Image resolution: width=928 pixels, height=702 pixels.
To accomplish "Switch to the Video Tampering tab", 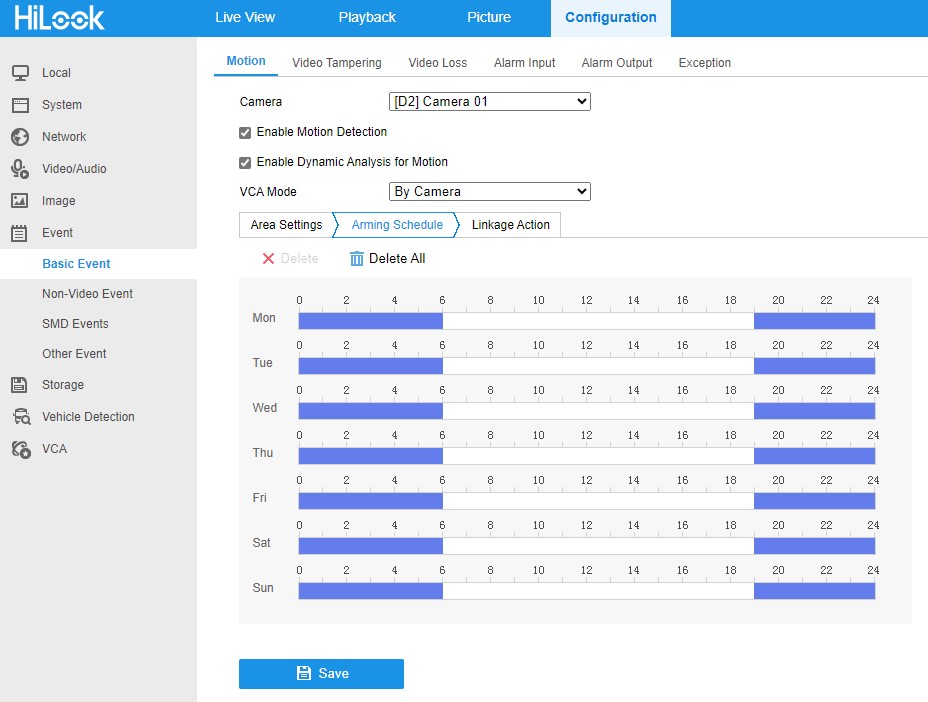I will (336, 63).
